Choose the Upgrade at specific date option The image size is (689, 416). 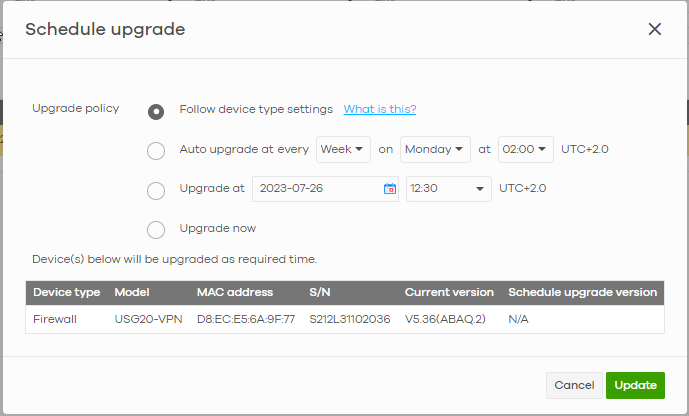(x=156, y=190)
